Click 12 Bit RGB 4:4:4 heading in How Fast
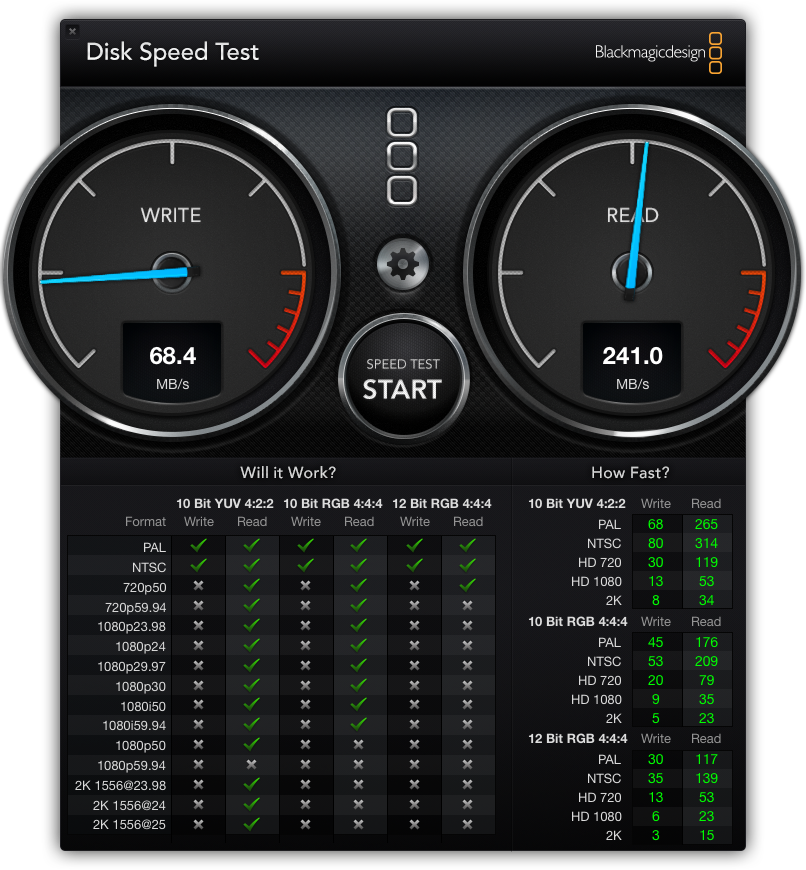This screenshot has height=870, width=806. [577, 739]
